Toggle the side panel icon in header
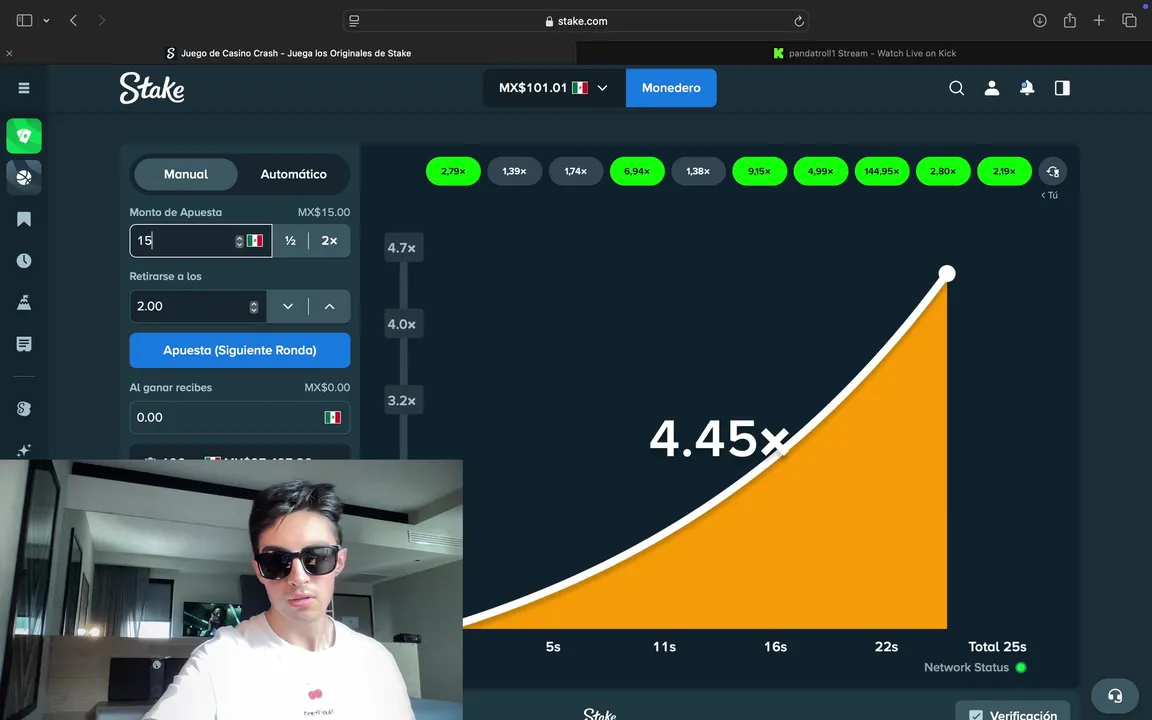The height and width of the screenshot is (720, 1152). pyautogui.click(x=1062, y=88)
